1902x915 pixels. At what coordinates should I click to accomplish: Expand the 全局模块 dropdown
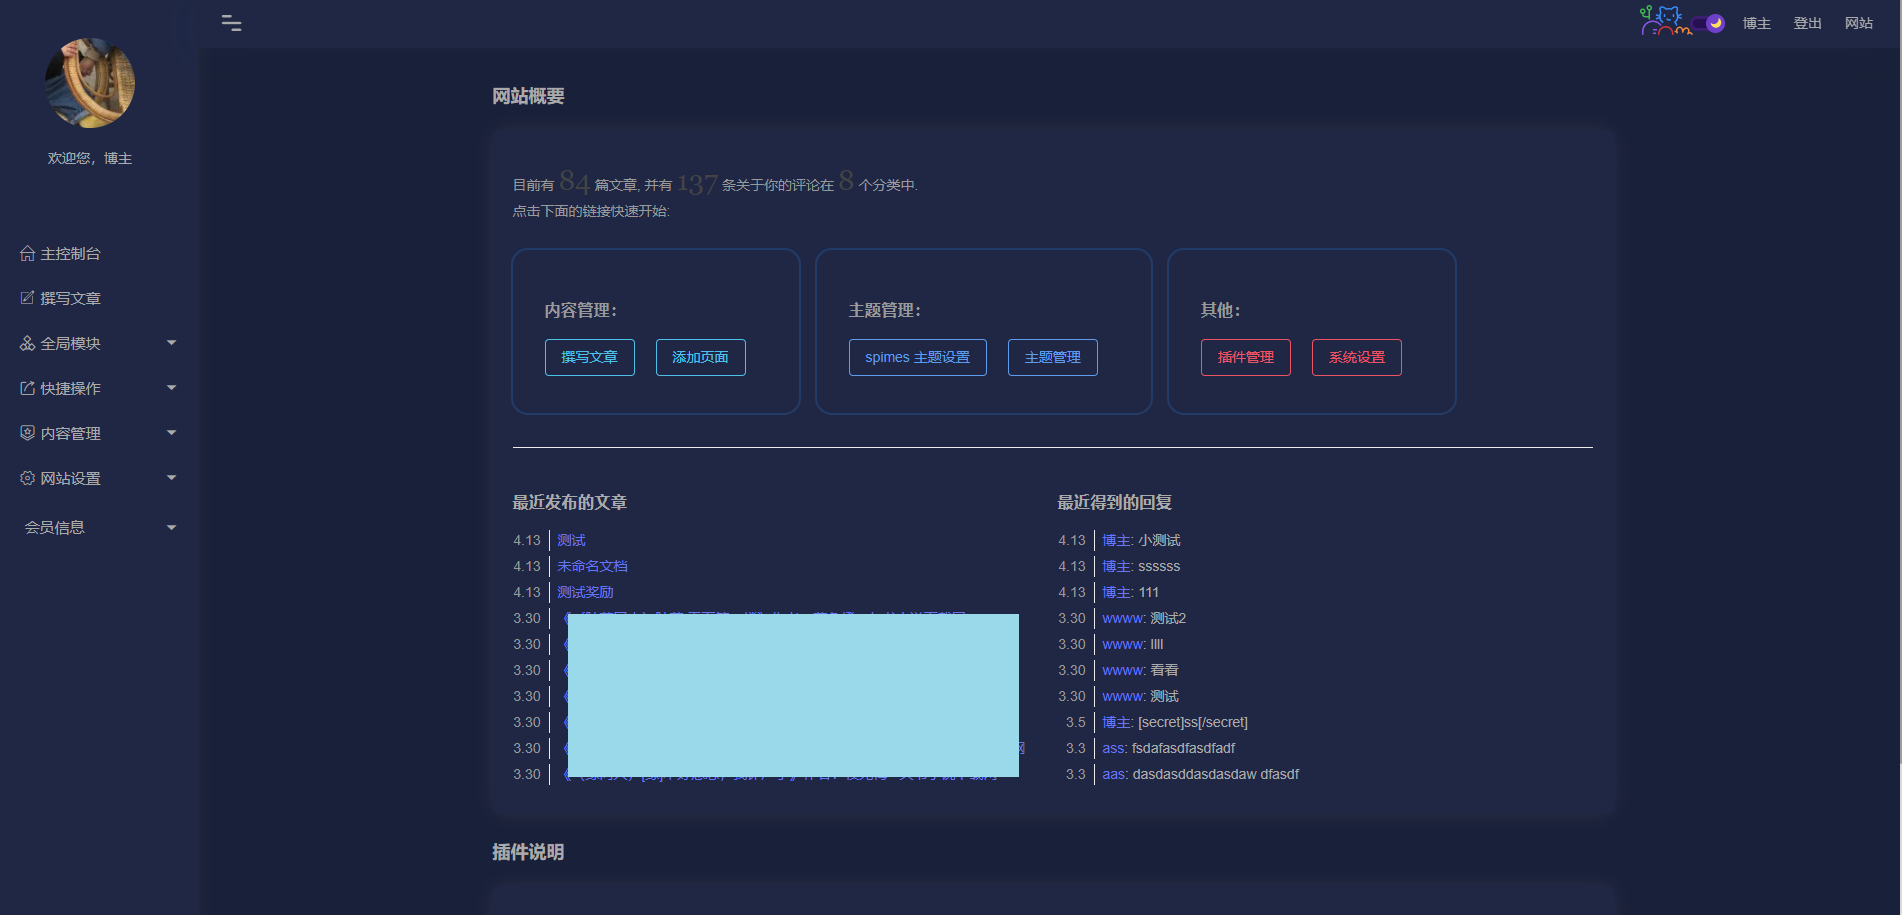pyautogui.click(x=171, y=342)
